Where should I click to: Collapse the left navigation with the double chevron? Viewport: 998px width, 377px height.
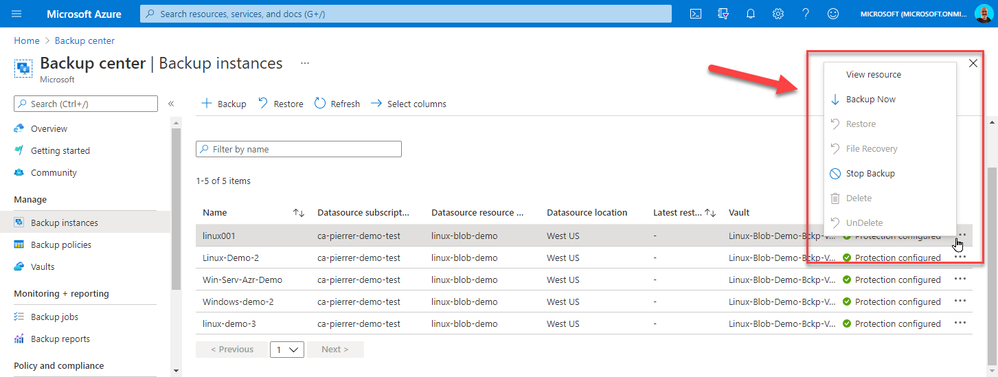(x=171, y=103)
